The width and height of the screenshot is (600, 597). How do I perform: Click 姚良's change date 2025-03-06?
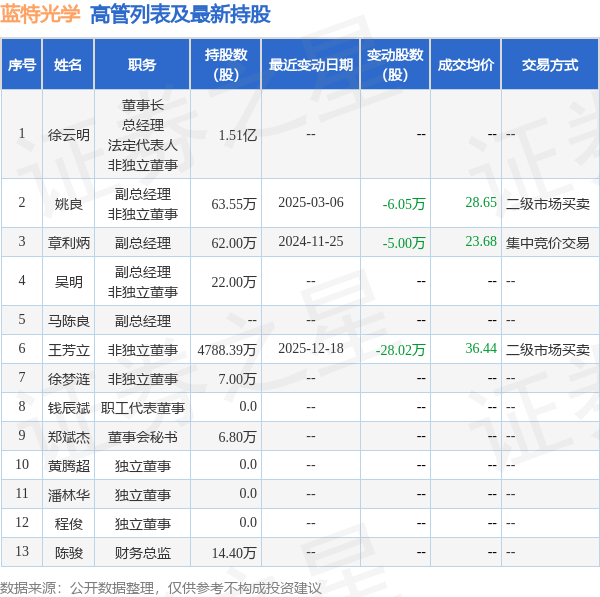click(310, 203)
